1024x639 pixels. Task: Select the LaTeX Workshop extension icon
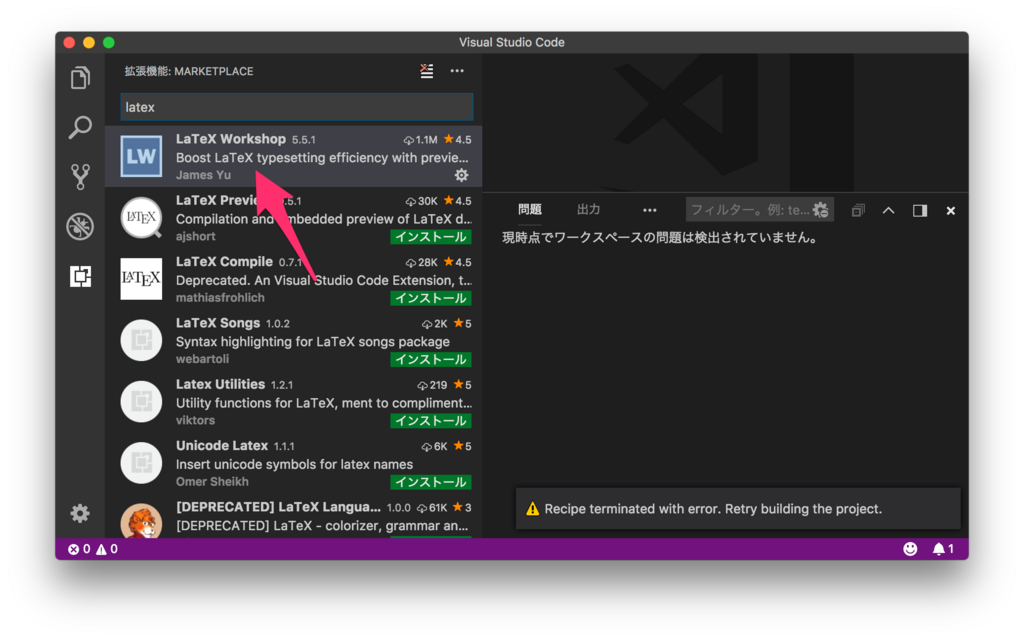tap(141, 156)
